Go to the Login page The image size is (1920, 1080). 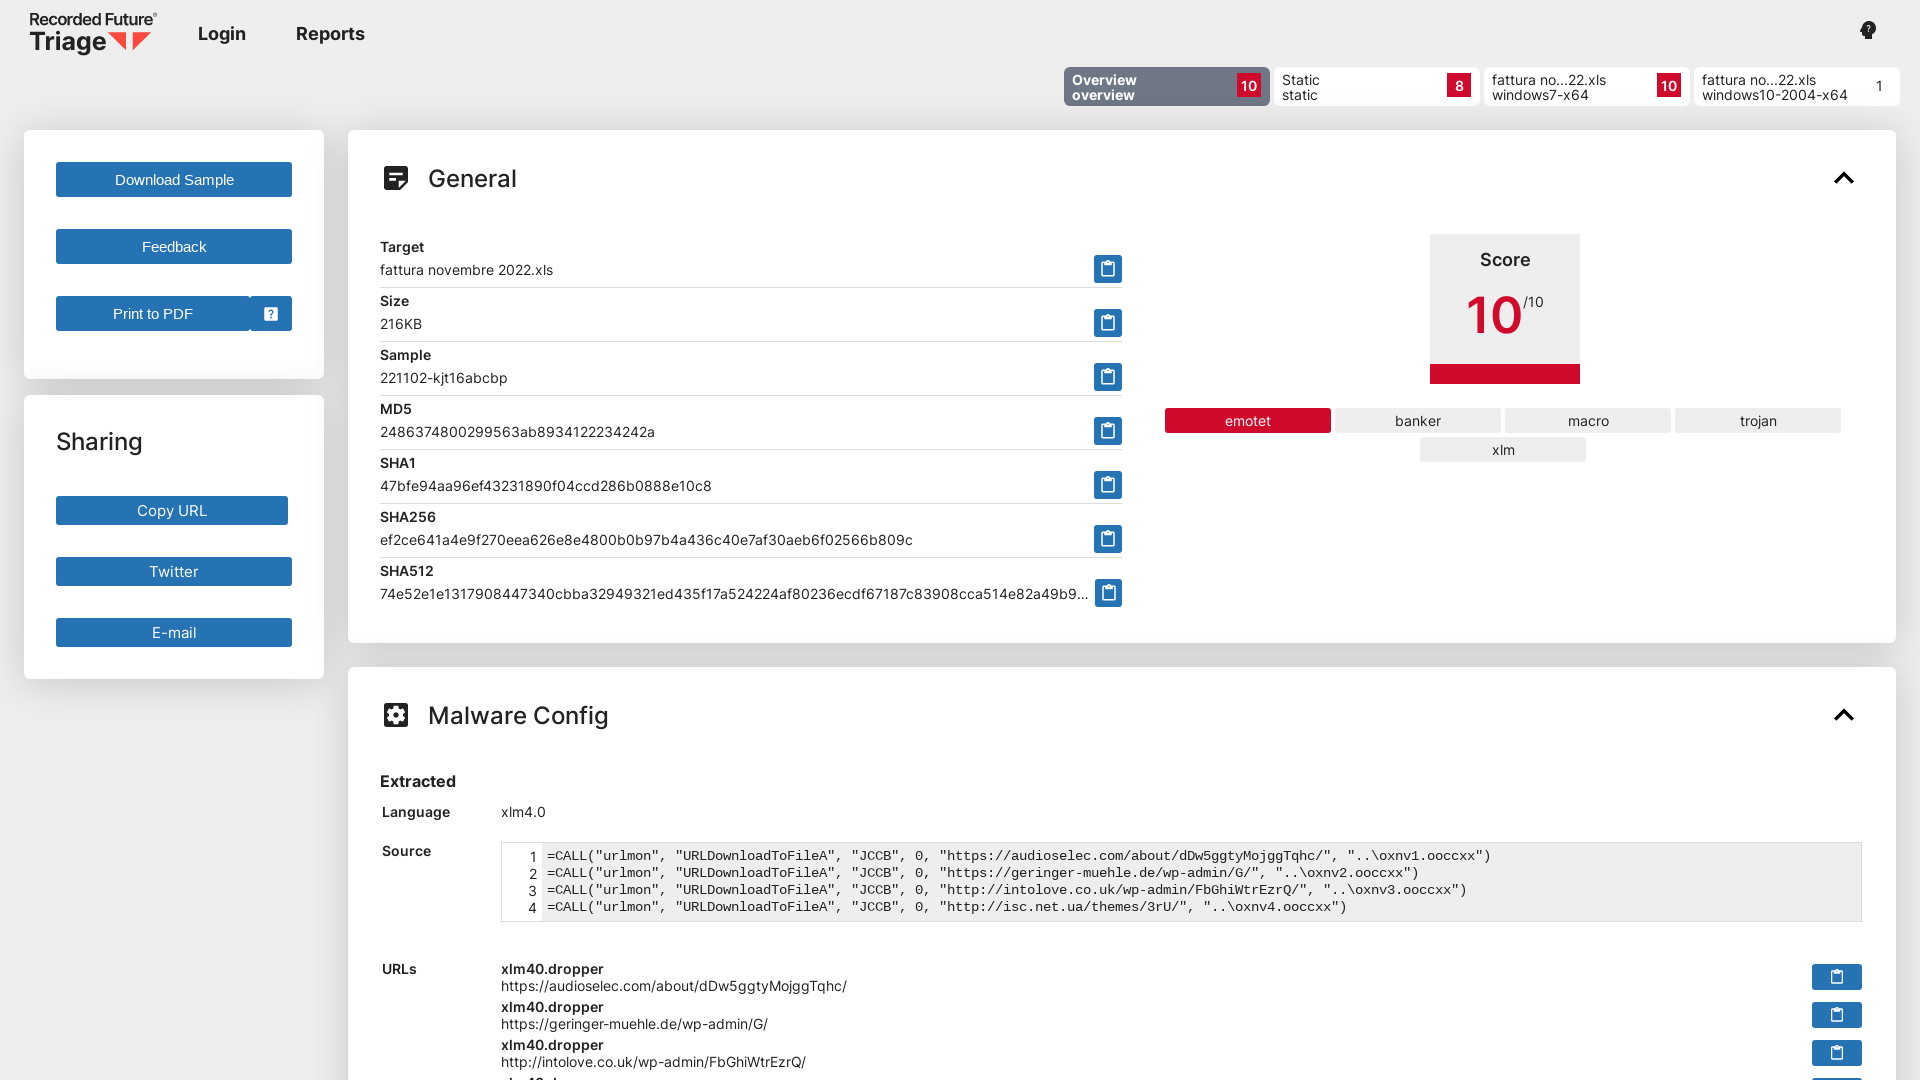pyautogui.click(x=221, y=33)
